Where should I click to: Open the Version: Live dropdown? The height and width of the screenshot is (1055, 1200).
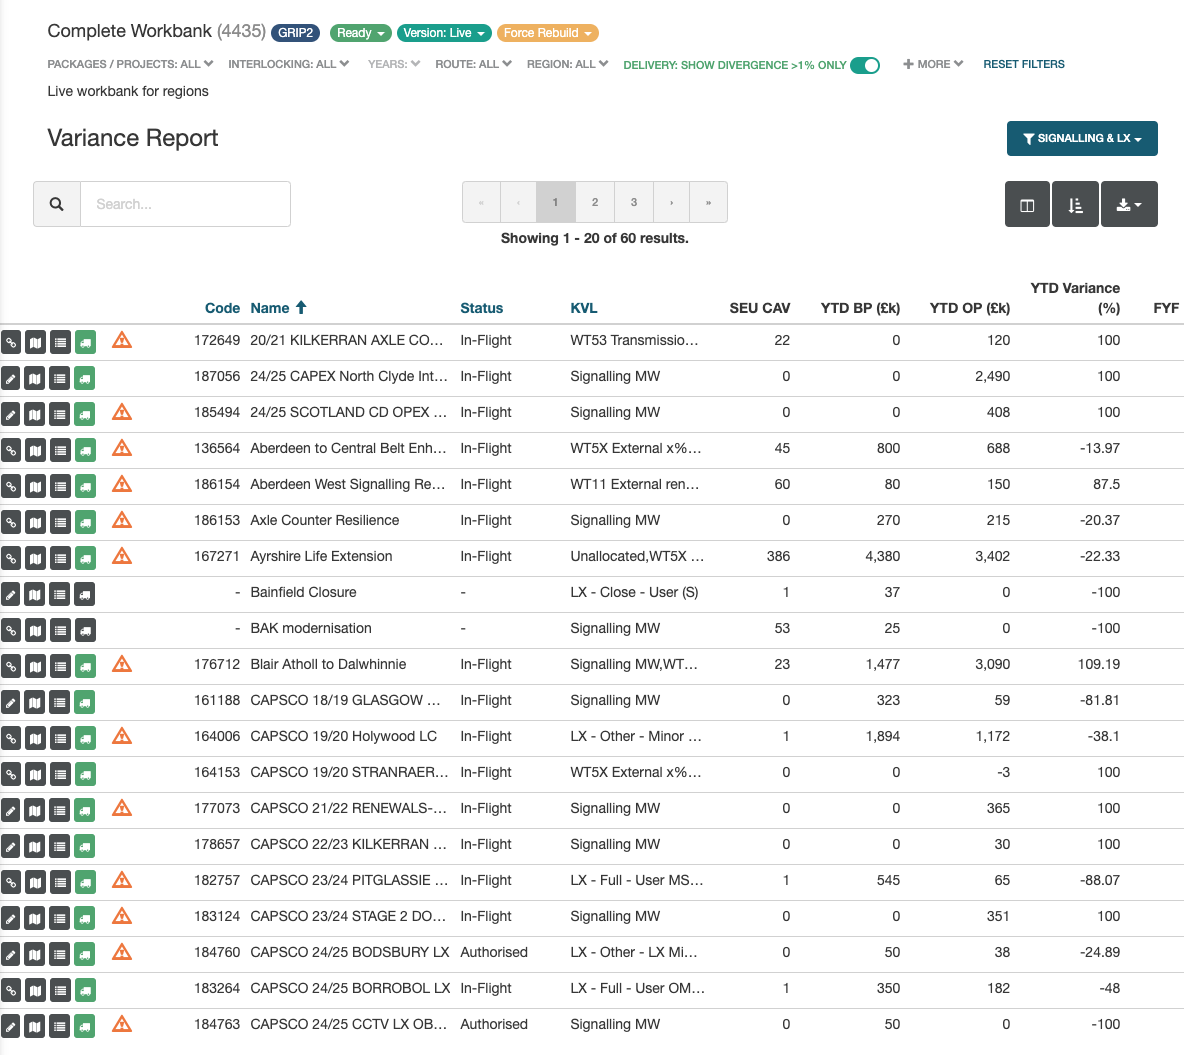(444, 33)
